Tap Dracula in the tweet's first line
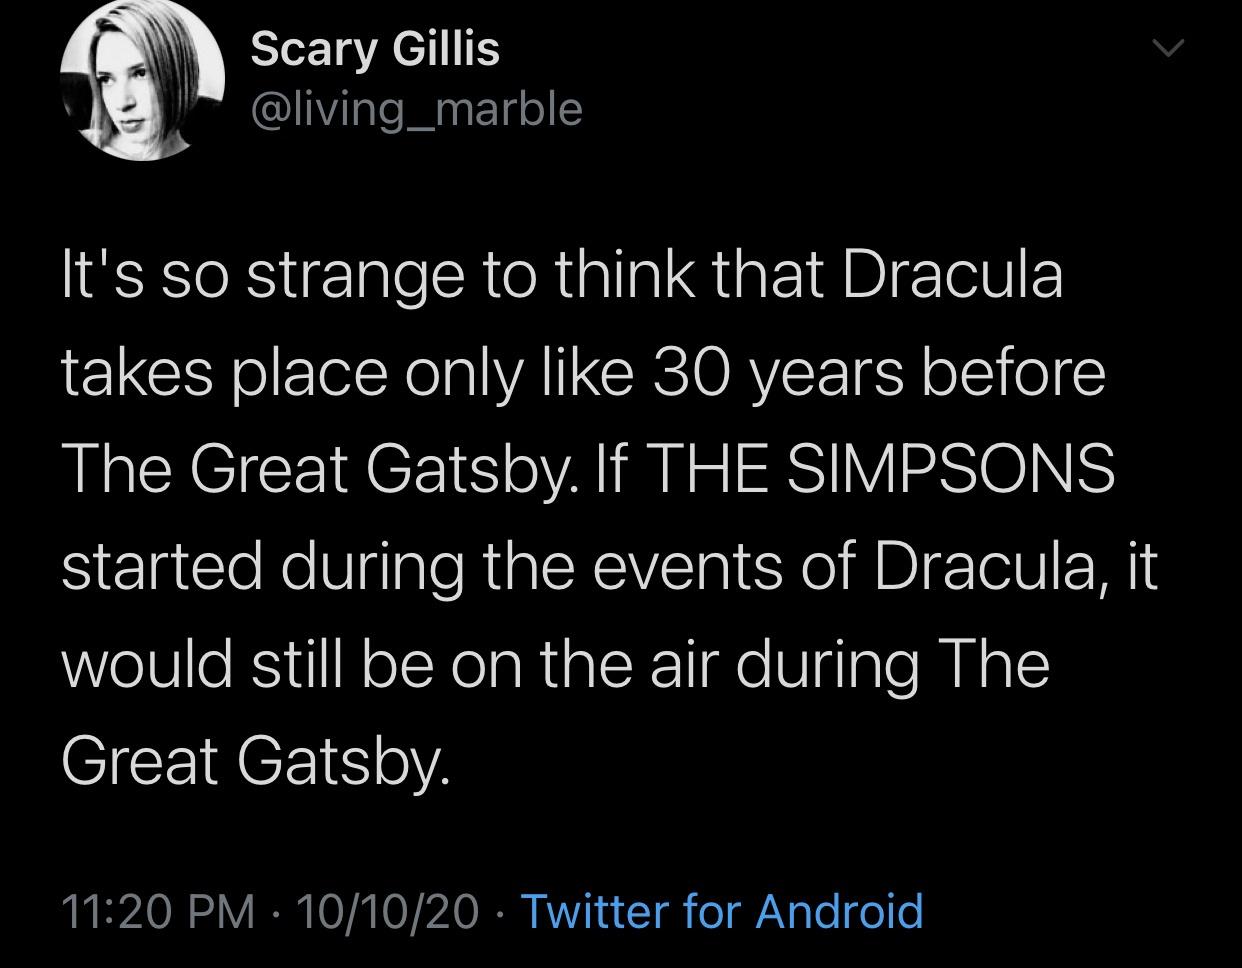Viewport: 1242px width, 968px height. (x=952, y=275)
